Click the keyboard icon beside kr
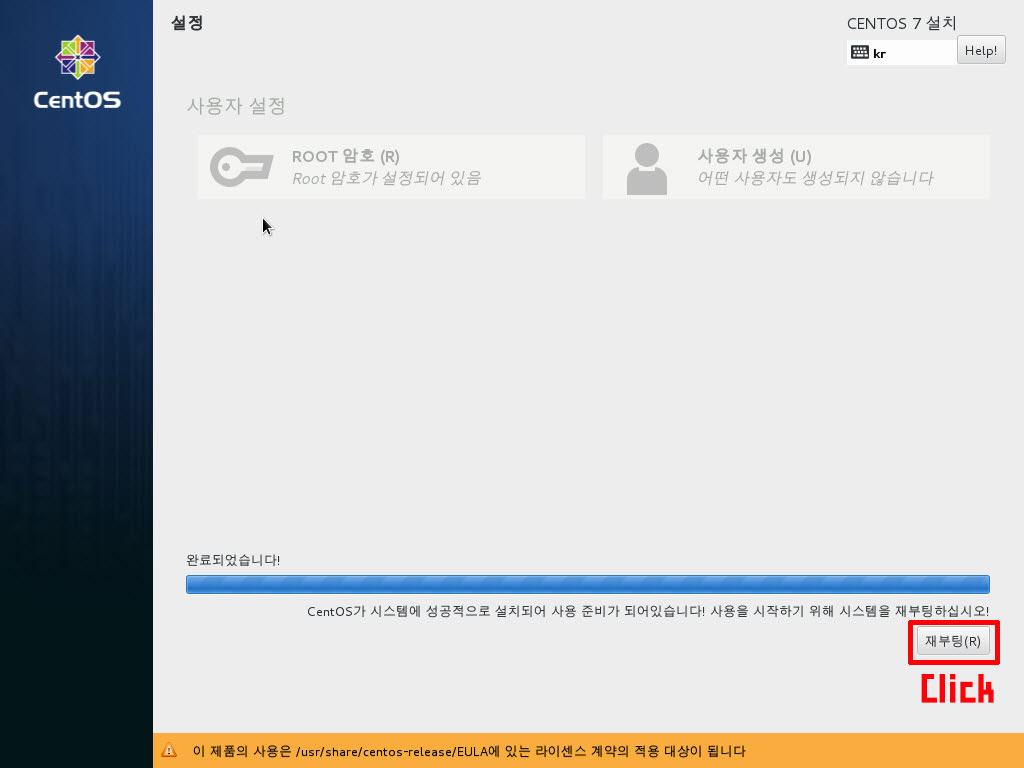 pos(860,52)
